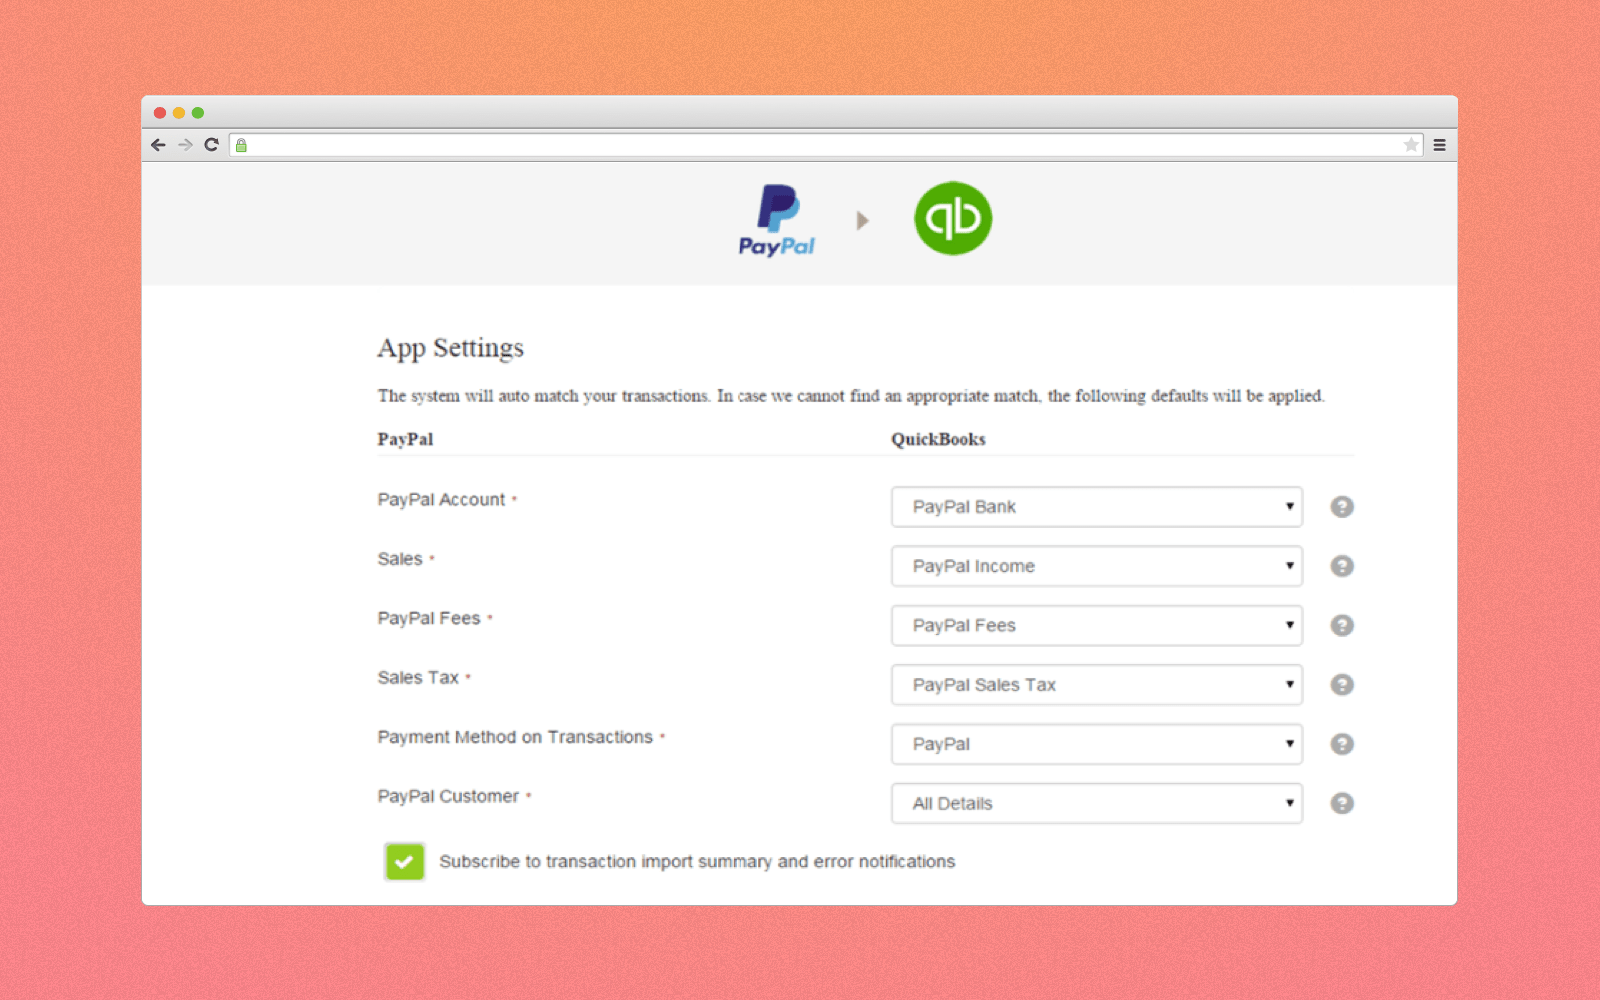Open the browser hamburger menu

[x=1440, y=145]
